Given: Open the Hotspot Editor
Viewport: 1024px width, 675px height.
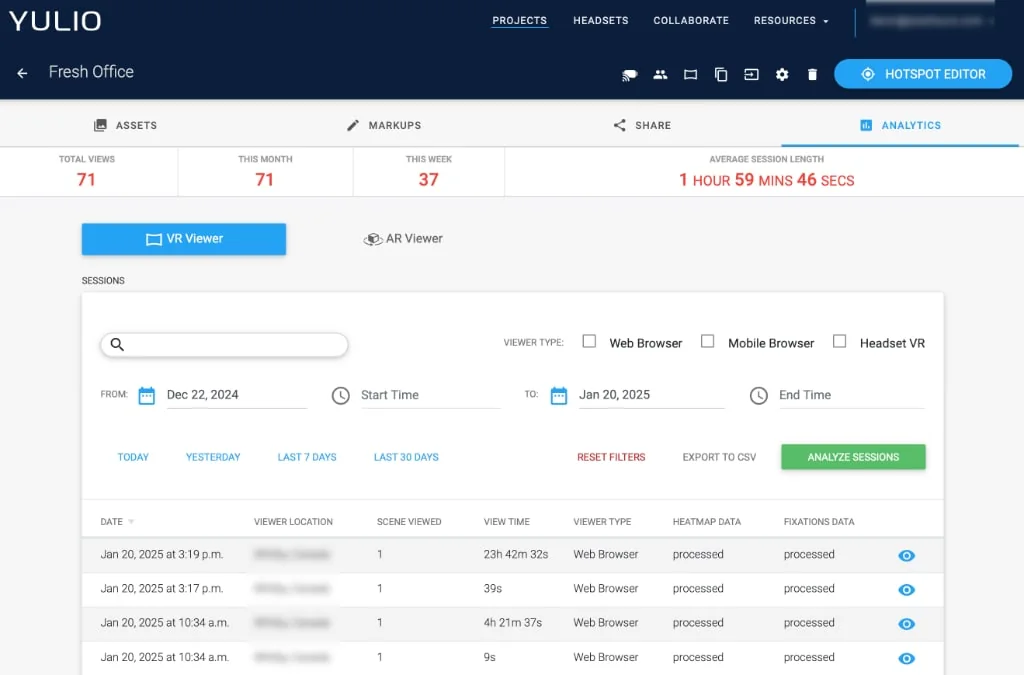Looking at the screenshot, I should pyautogui.click(x=923, y=74).
